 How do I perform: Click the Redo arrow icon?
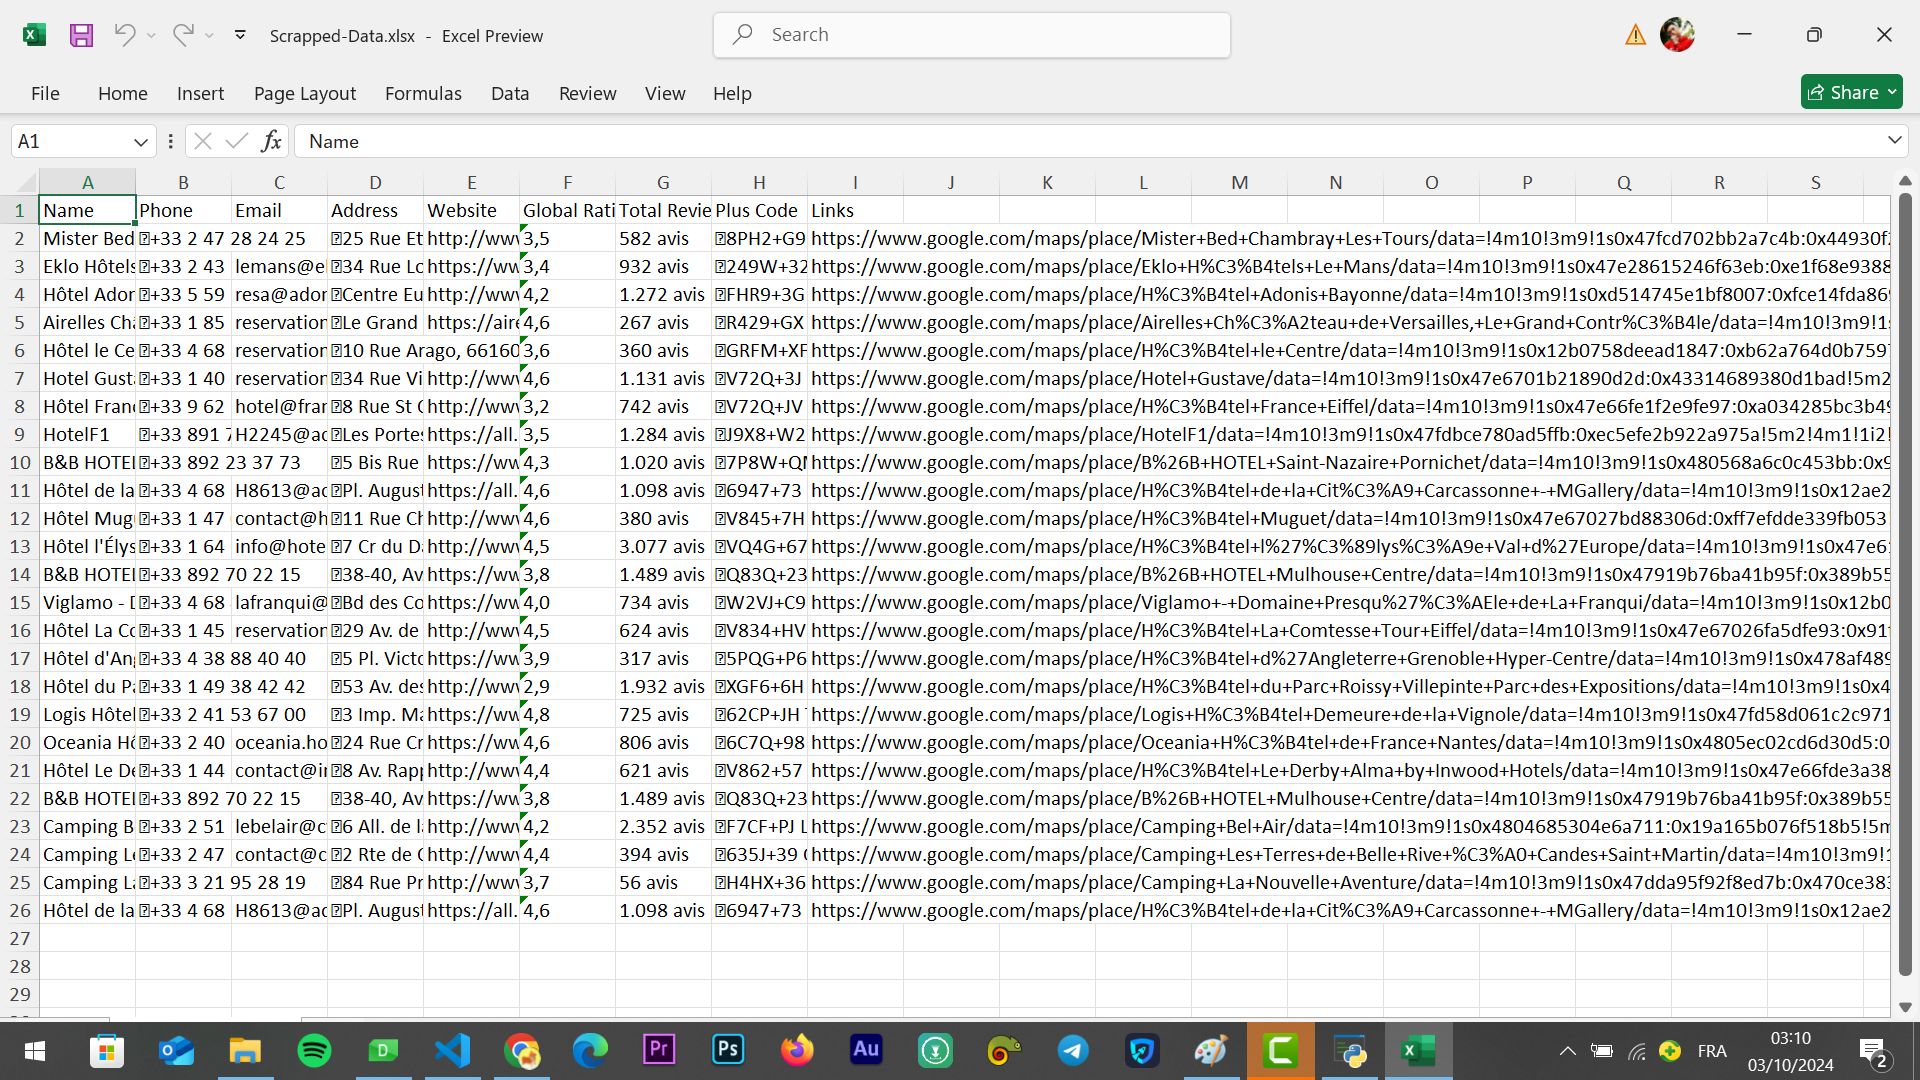tap(182, 35)
